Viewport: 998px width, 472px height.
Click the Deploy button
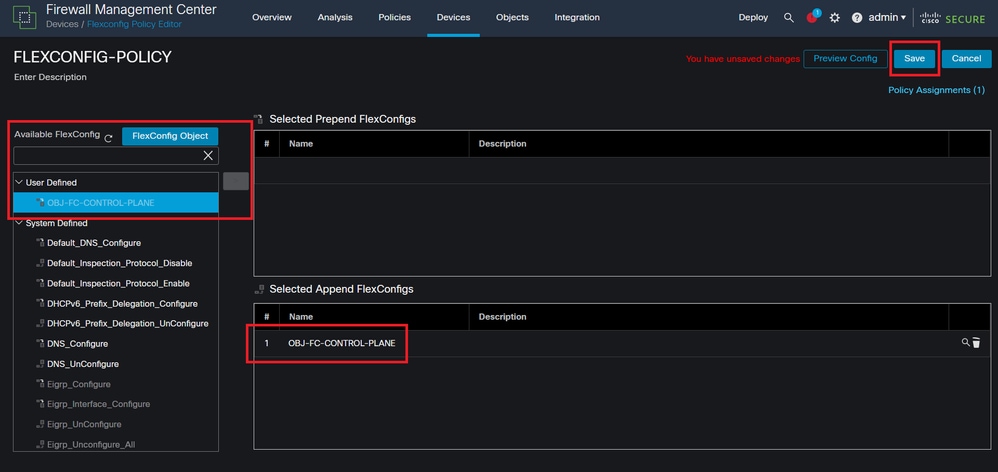pyautogui.click(x=753, y=18)
